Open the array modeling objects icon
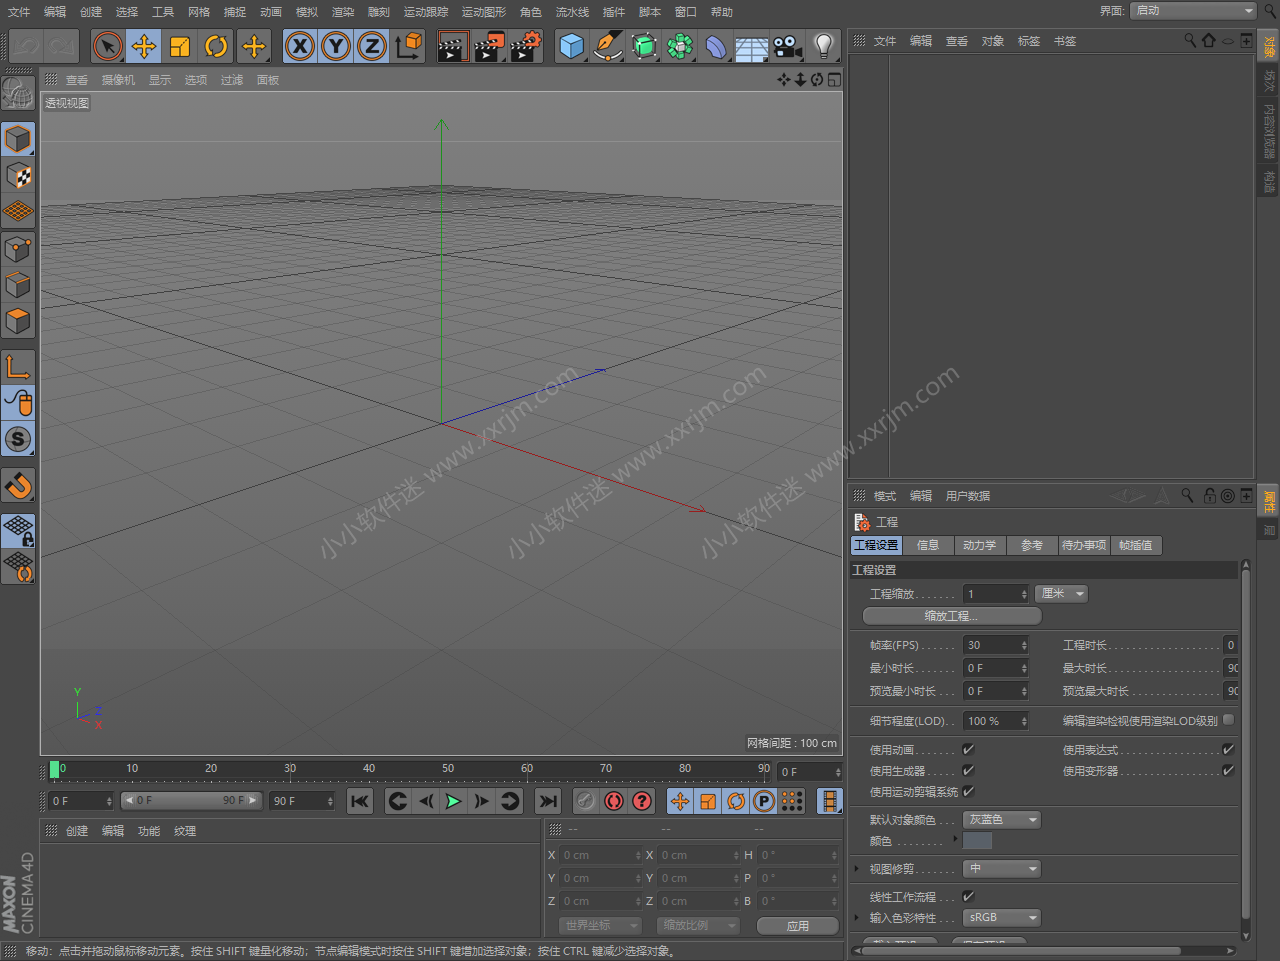 680,46
